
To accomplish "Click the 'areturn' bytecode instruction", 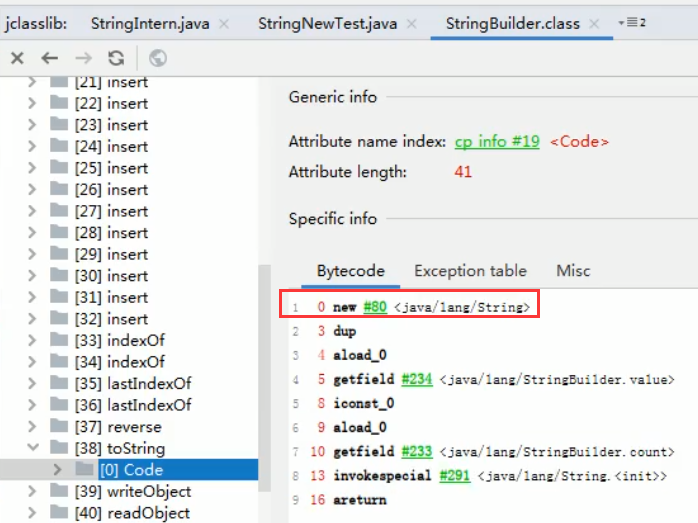I will pos(360,499).
